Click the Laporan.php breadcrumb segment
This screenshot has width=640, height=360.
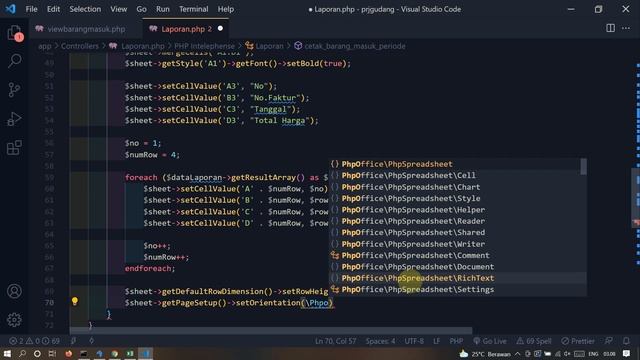click(x=142, y=46)
